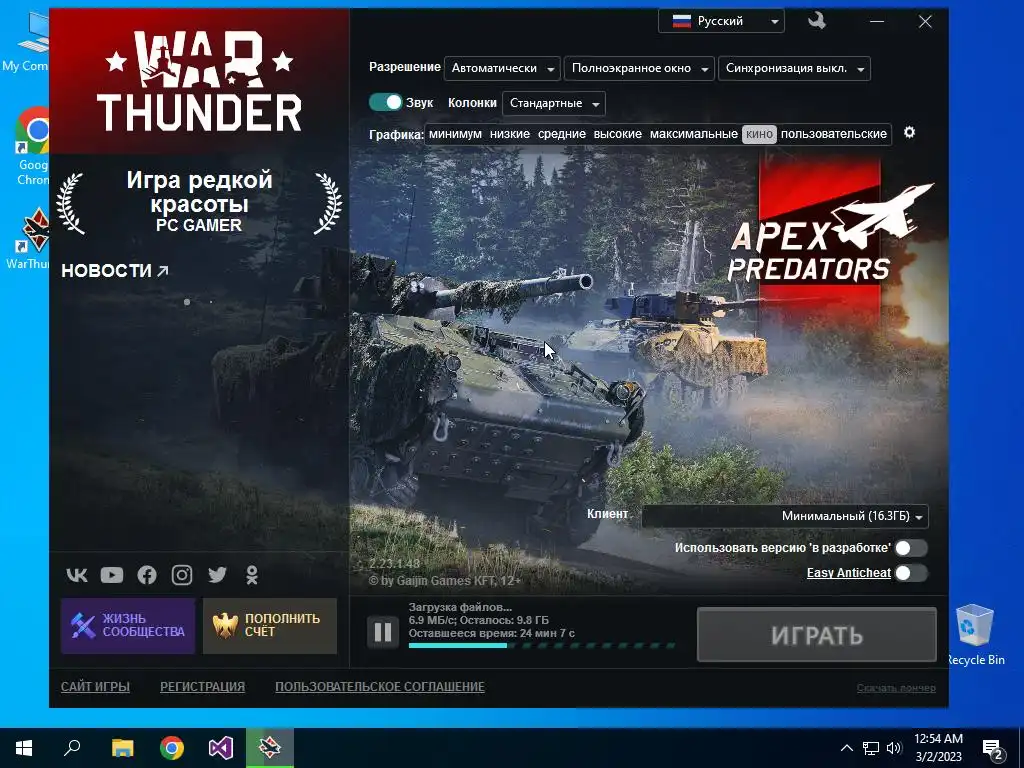Open the Разрешение Автоматически dropdown

tap(502, 68)
